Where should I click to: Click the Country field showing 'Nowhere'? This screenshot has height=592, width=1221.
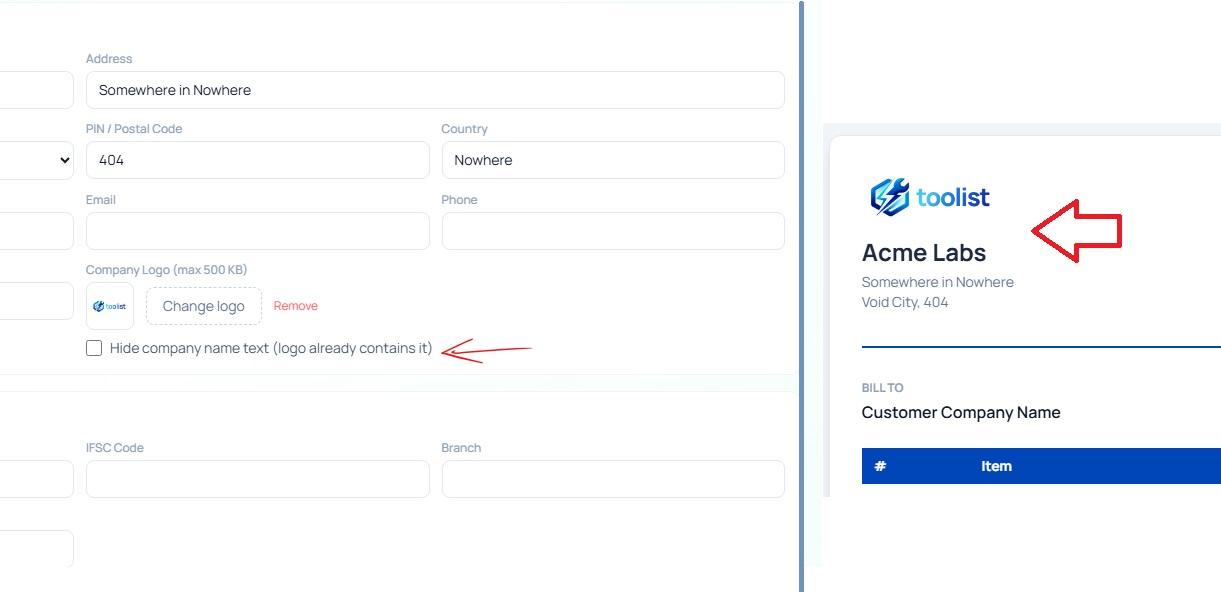tap(612, 160)
